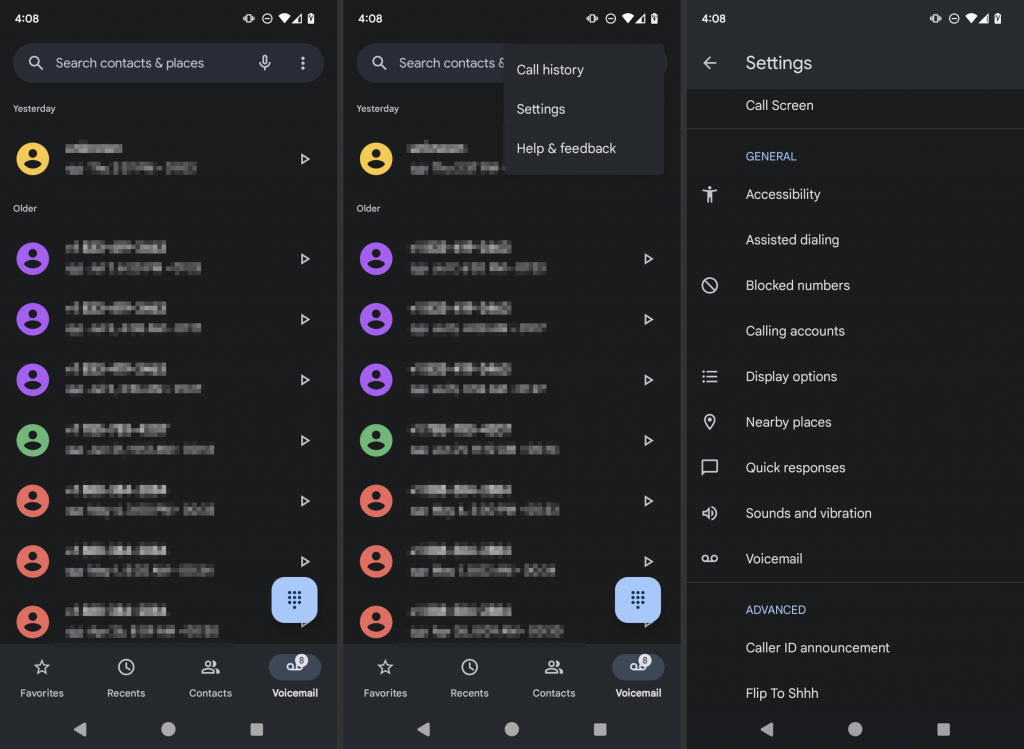Switch to the Favorites tab

pos(42,678)
